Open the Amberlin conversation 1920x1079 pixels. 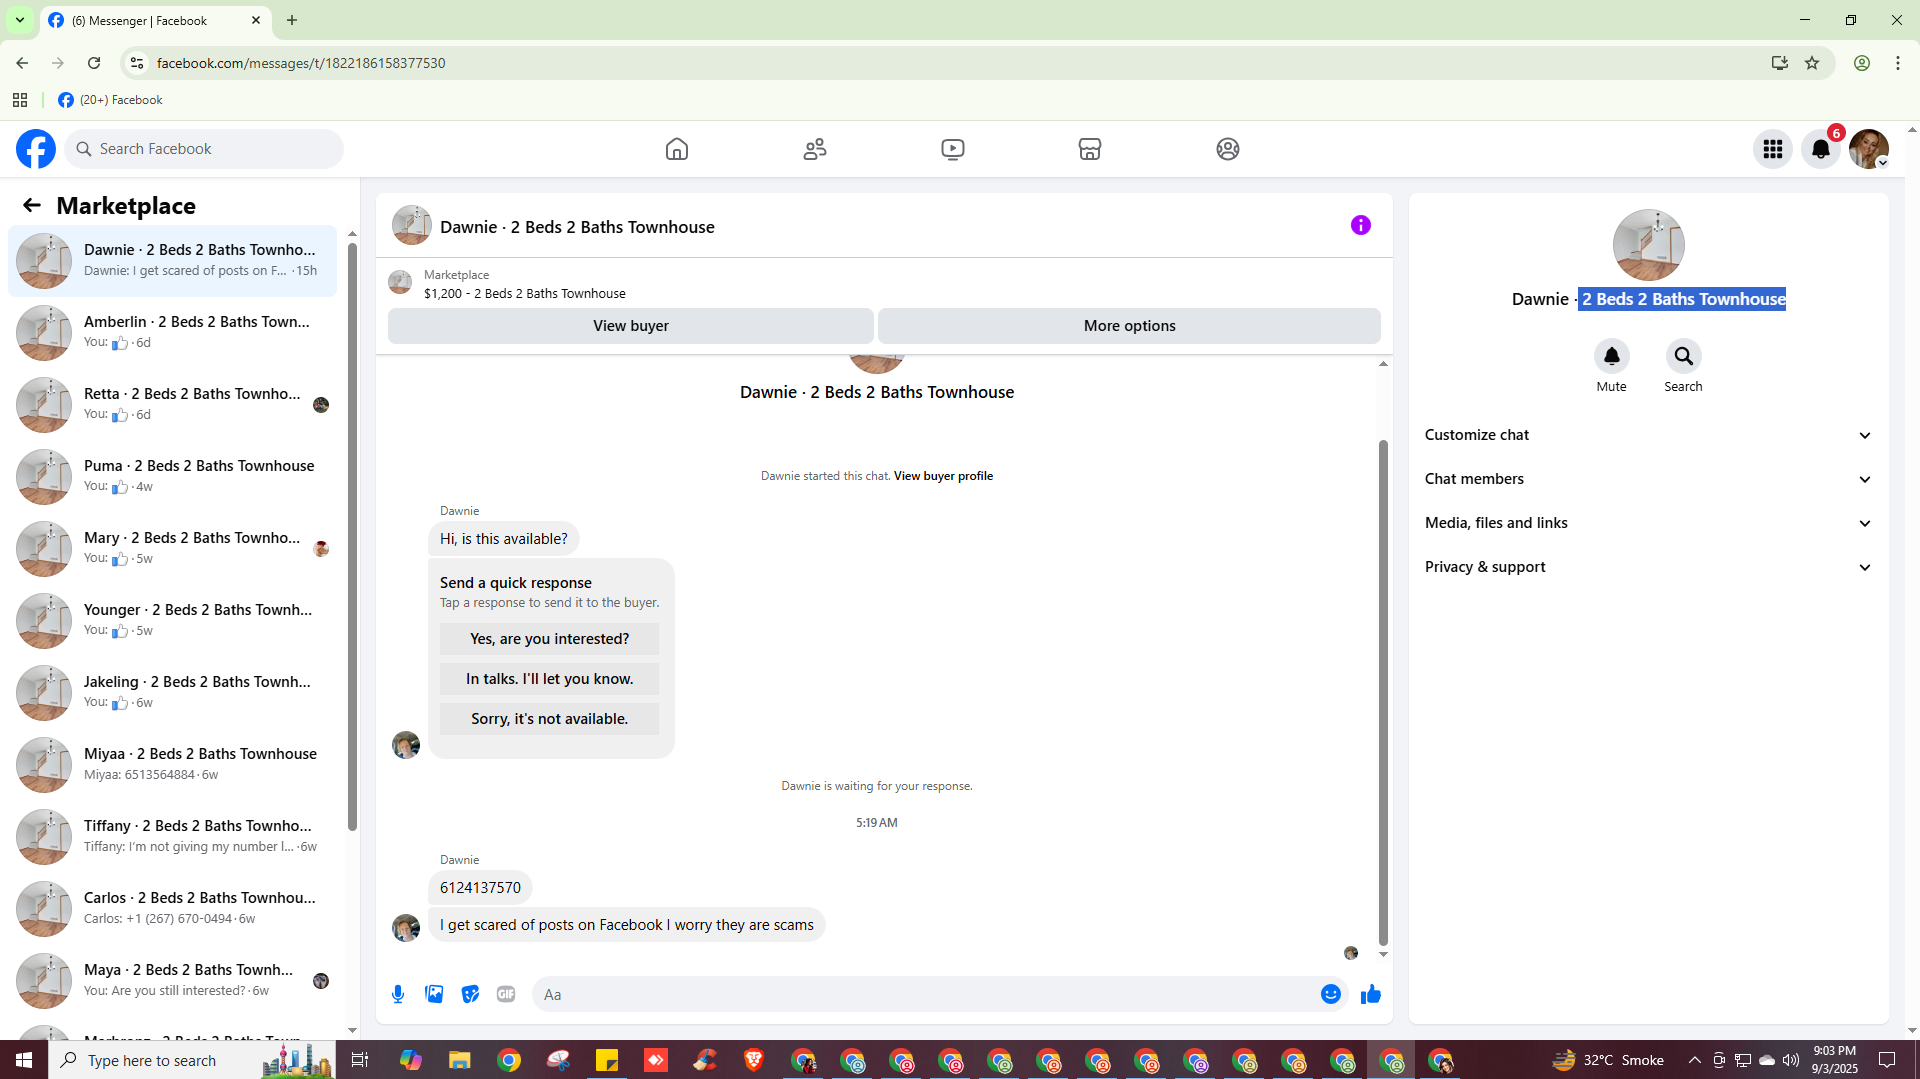point(172,333)
